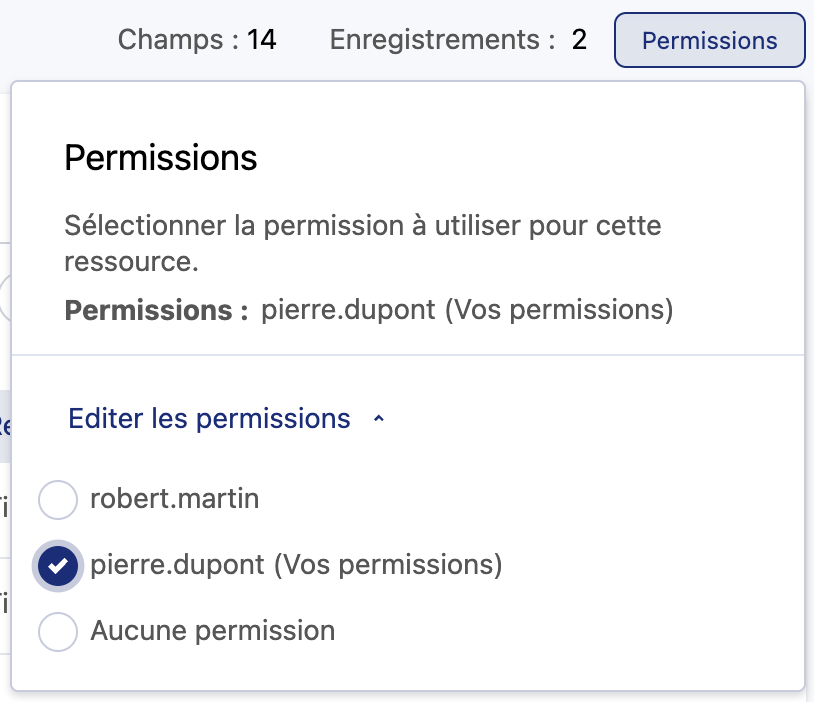
Task: Click the "Sélectionner la permission" description text
Action: [362, 224]
